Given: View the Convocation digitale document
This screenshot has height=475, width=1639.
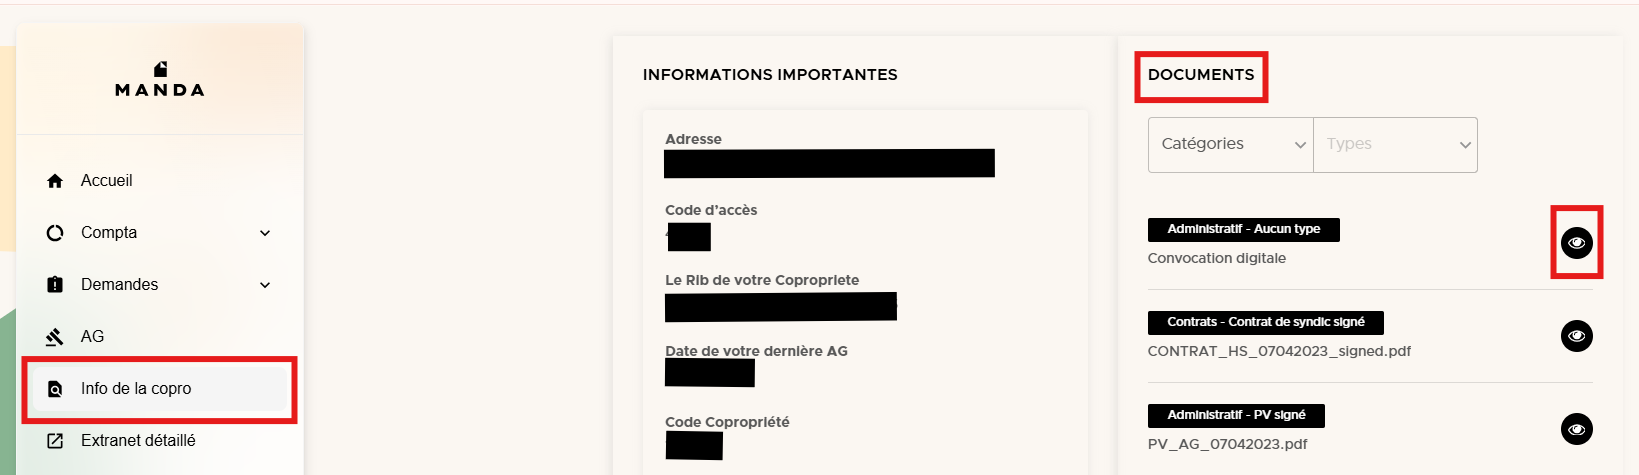Looking at the screenshot, I should coord(1576,243).
